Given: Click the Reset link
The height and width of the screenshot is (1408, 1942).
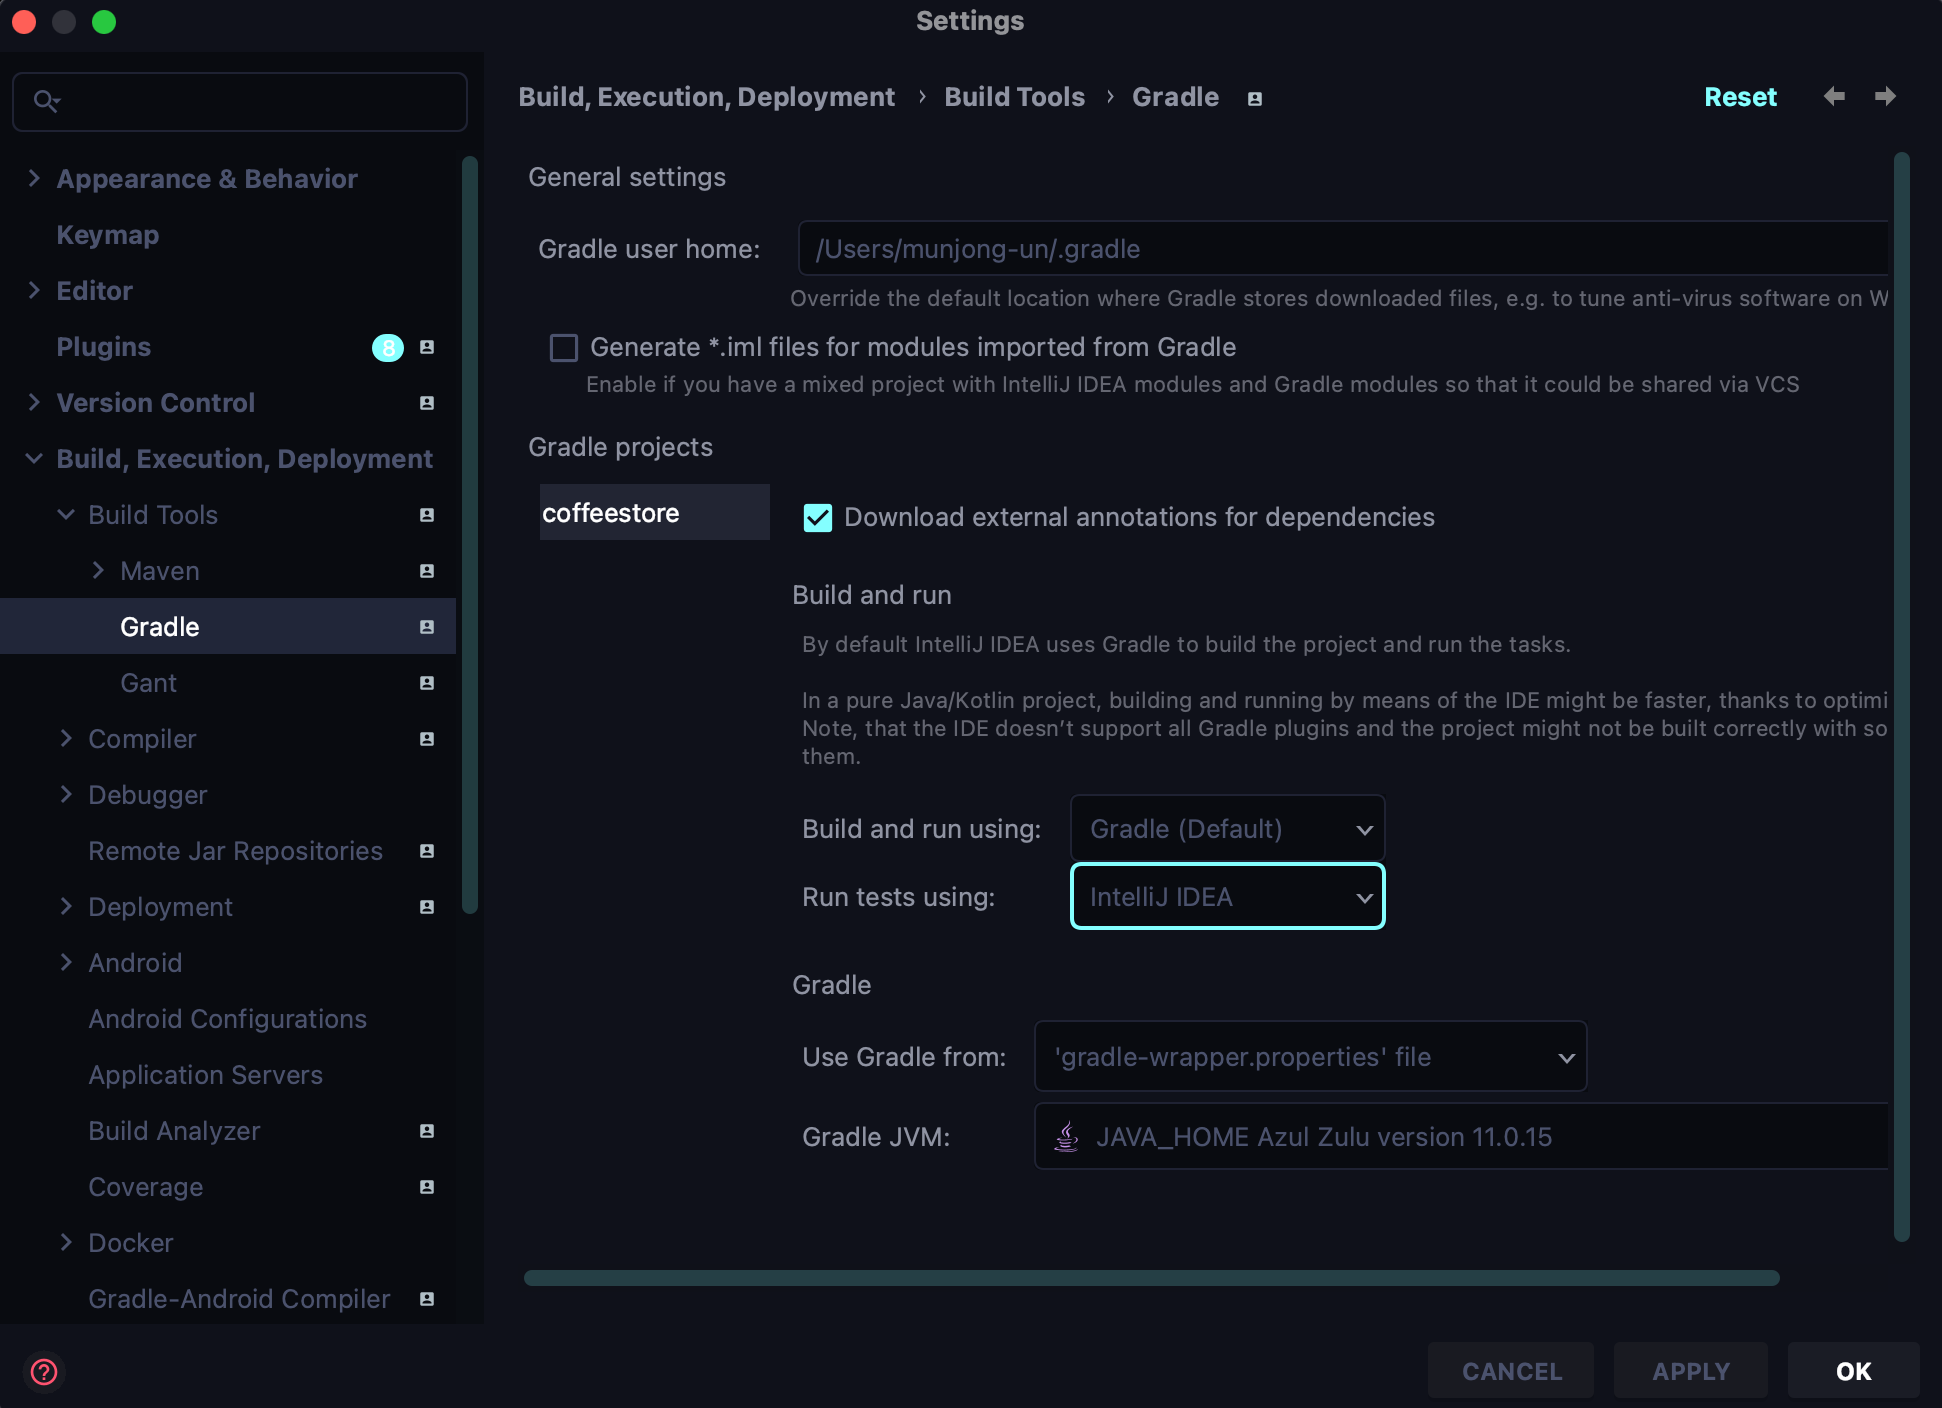Looking at the screenshot, I should [1740, 97].
